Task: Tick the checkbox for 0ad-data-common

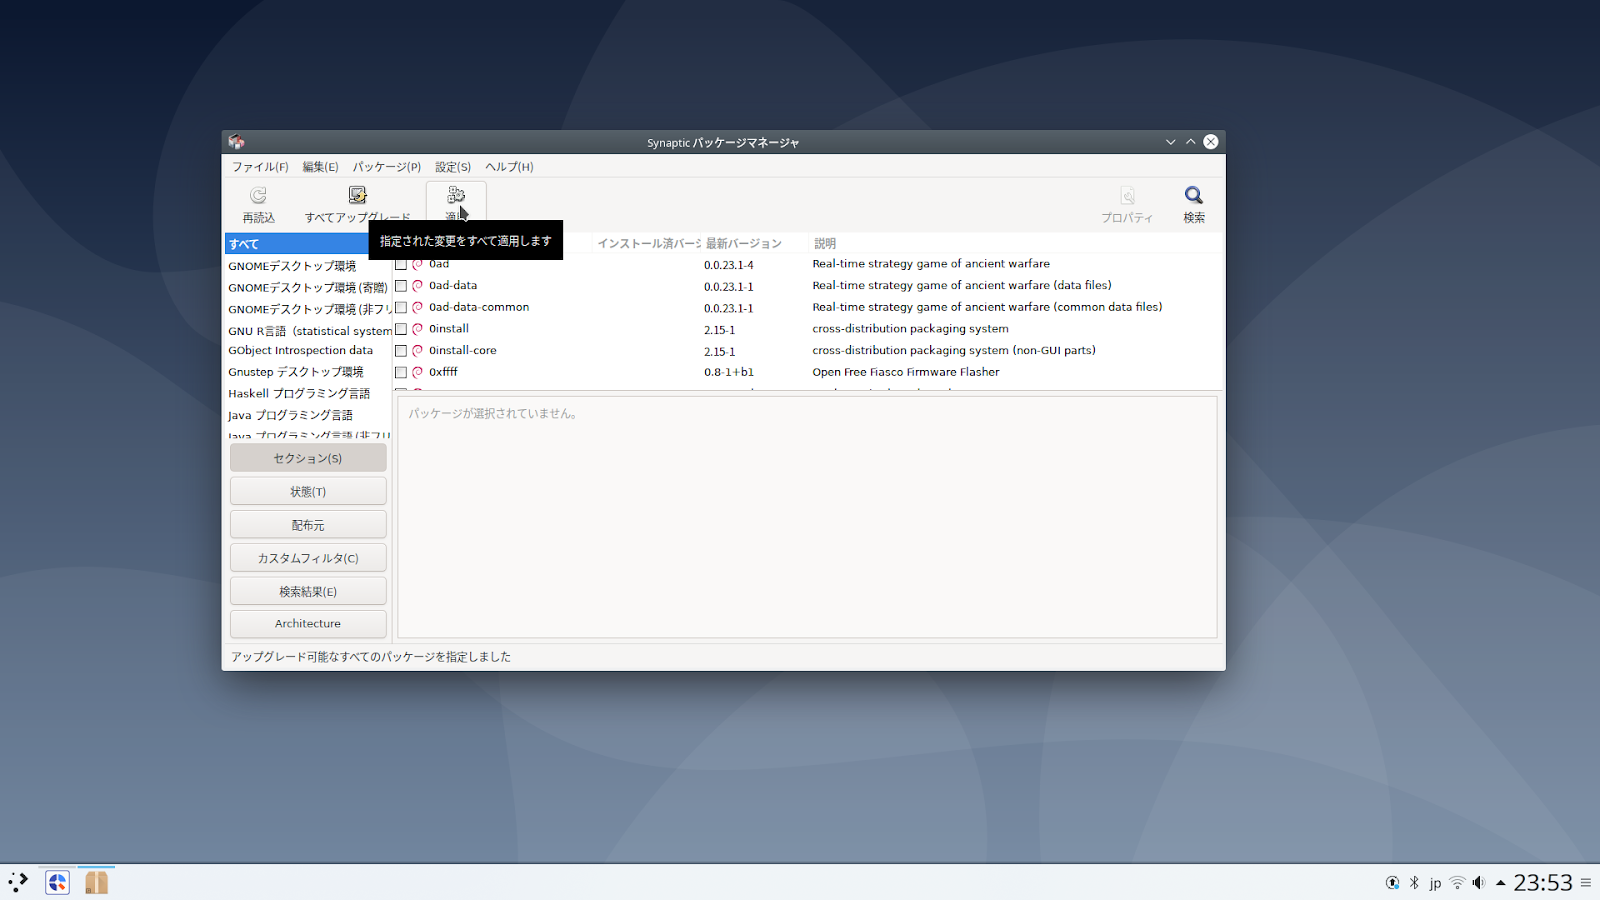Action: click(x=401, y=307)
